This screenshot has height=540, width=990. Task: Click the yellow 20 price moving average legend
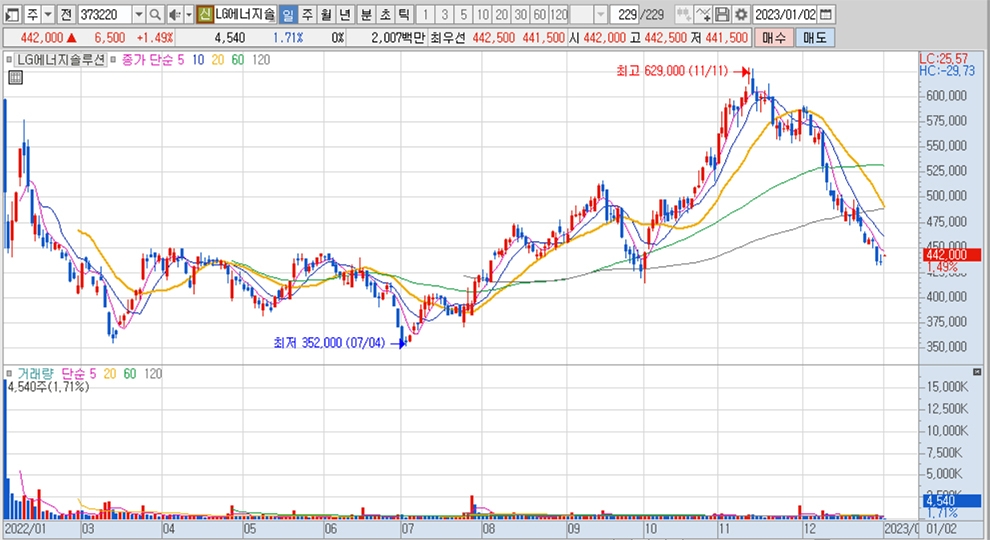click(218, 59)
